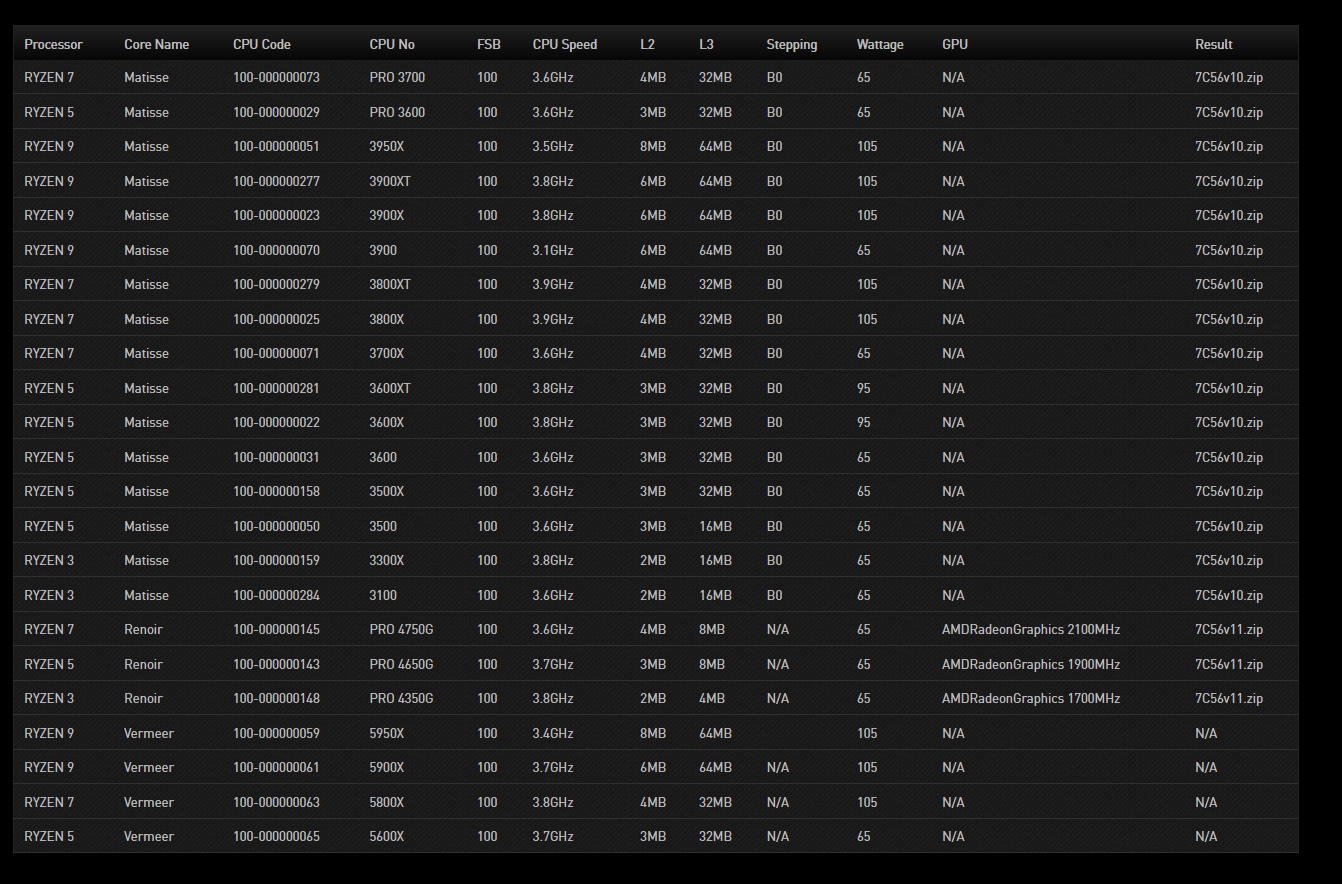
Task: Select CPU code 100-000000031
Action: [276, 457]
